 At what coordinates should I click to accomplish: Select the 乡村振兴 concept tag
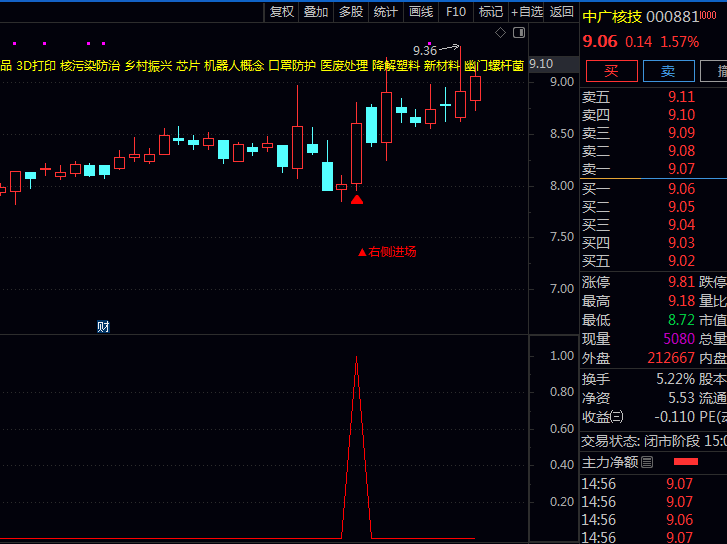(148, 66)
